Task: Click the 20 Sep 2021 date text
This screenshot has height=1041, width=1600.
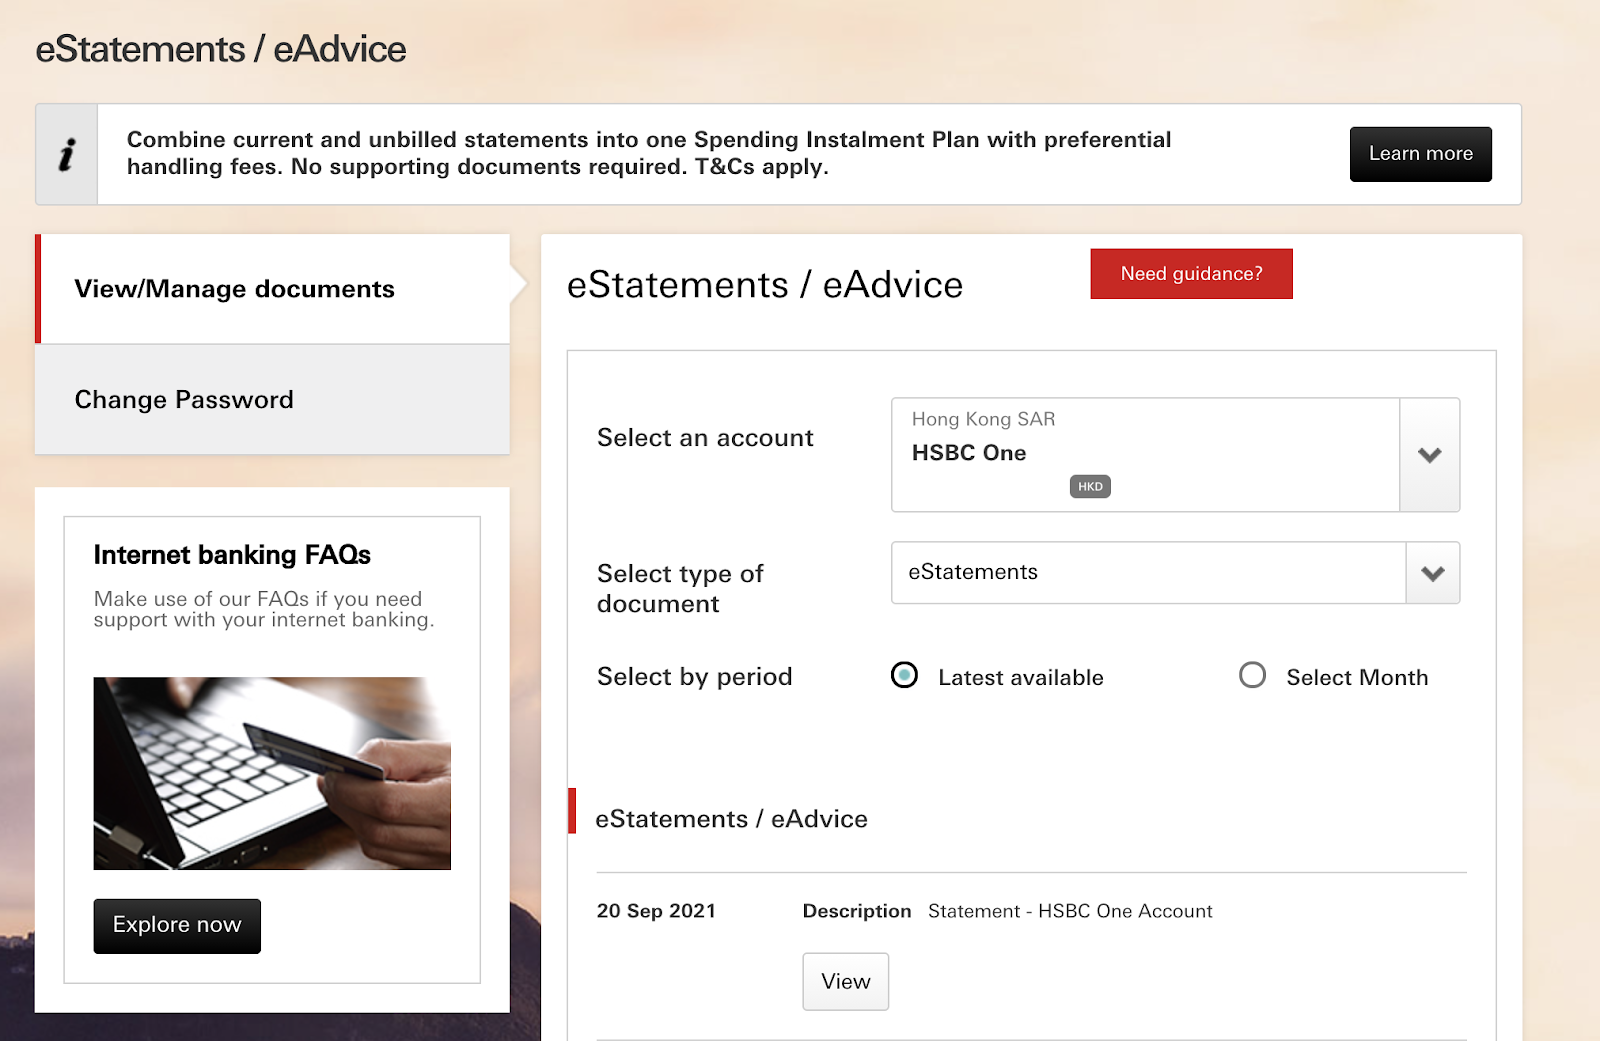Action: [656, 911]
